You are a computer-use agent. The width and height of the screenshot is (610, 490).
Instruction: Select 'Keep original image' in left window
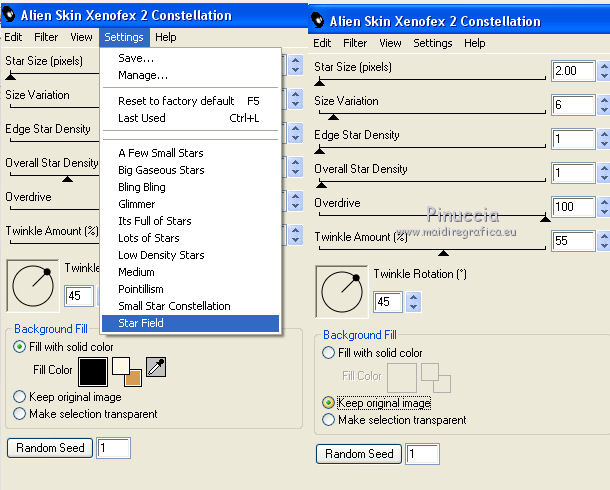tap(67, 397)
